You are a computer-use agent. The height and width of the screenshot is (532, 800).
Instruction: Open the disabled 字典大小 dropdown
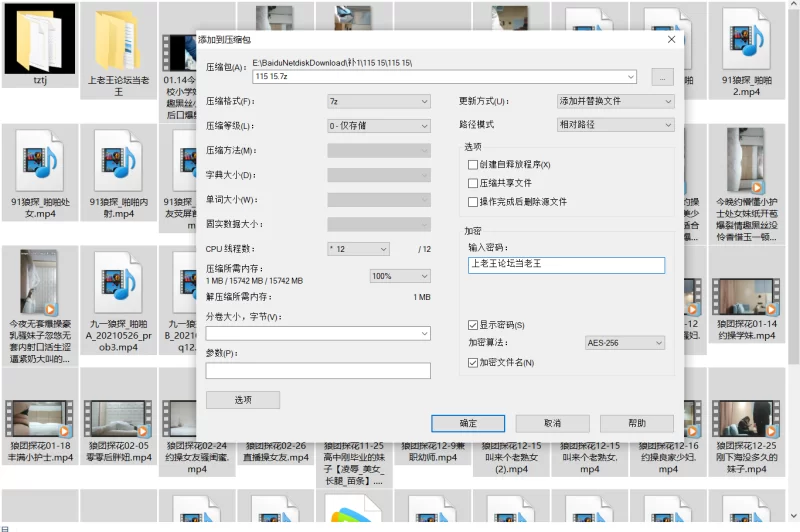coord(379,175)
